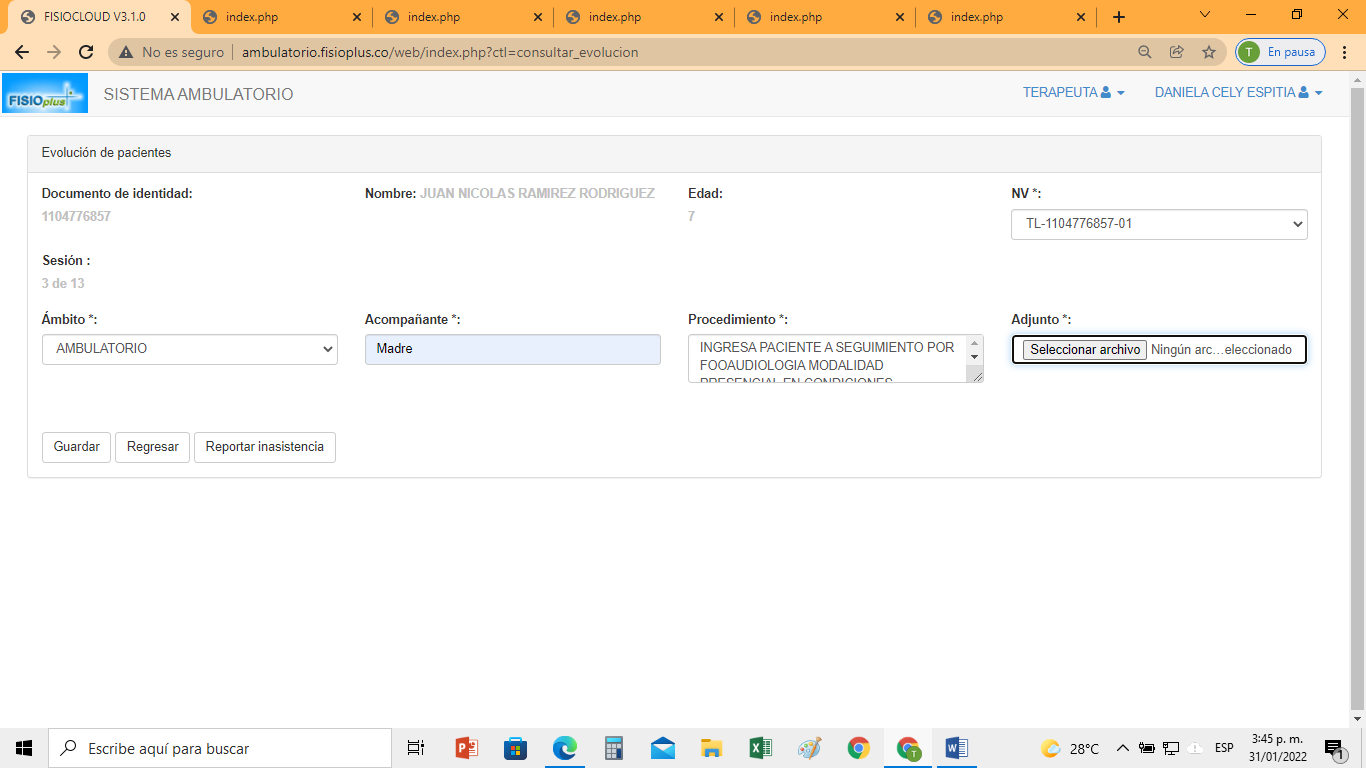Open the TERAPEUTA dropdown menu

[1073, 93]
